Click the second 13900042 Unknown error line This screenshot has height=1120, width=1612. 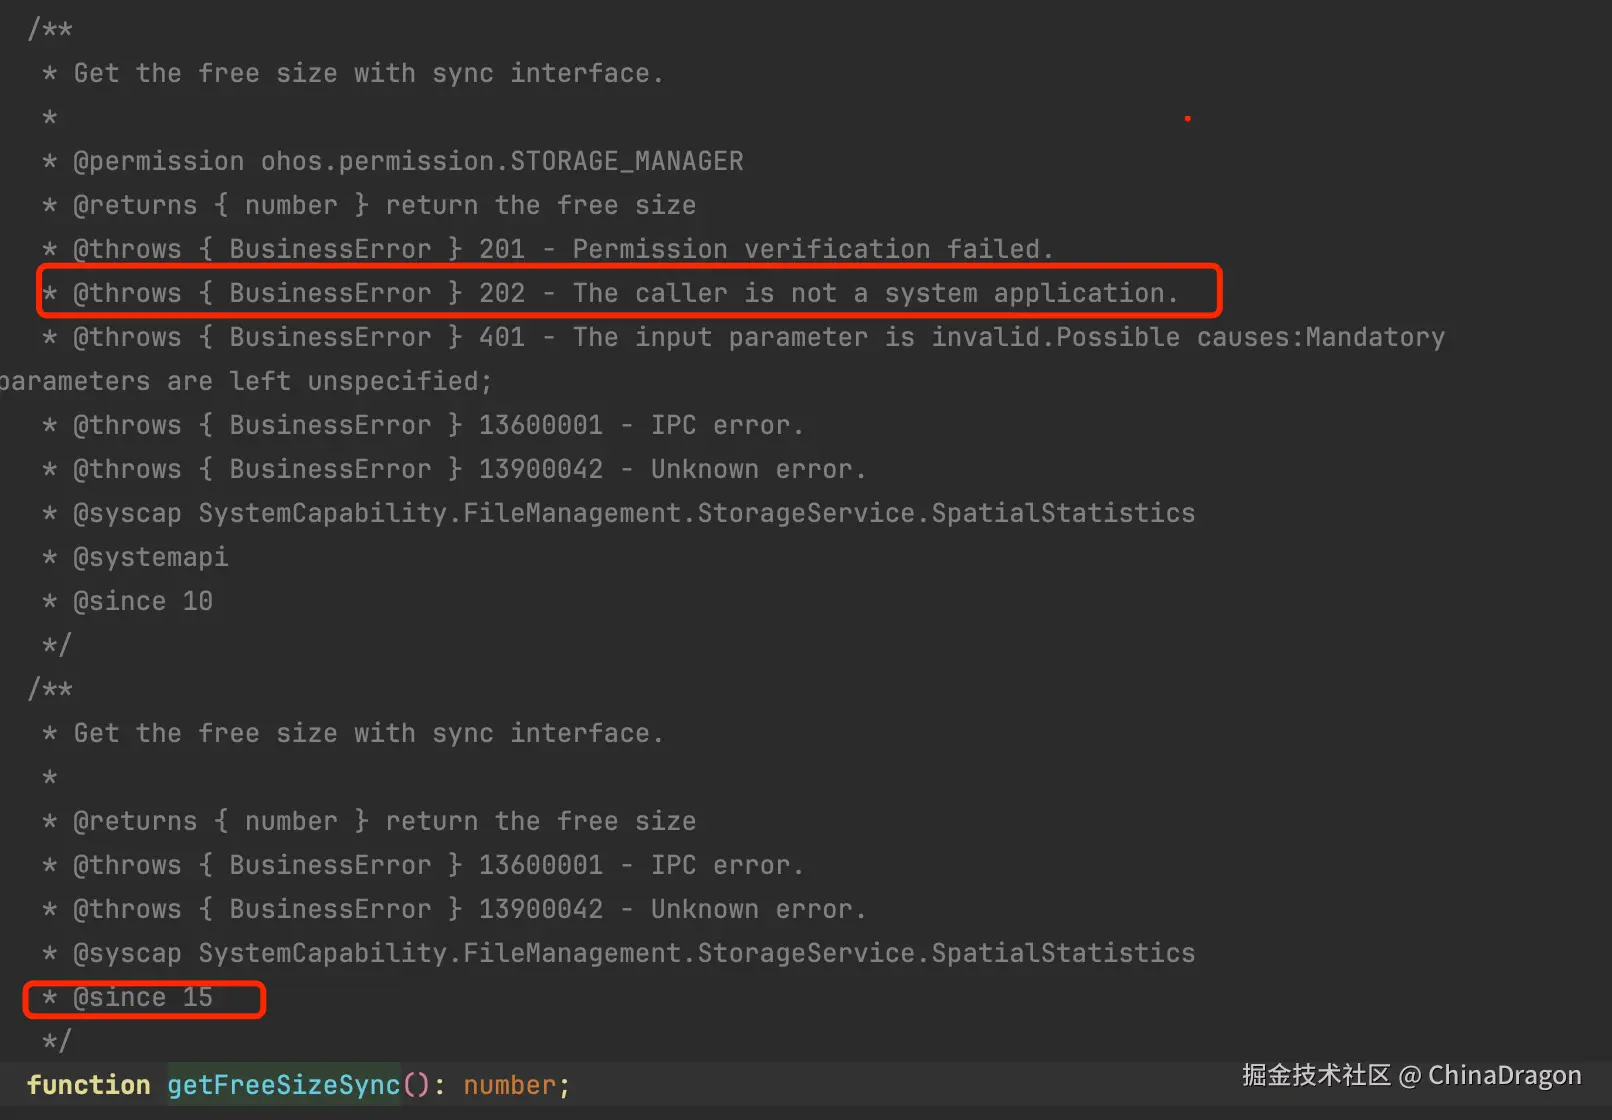pyautogui.click(x=469, y=909)
